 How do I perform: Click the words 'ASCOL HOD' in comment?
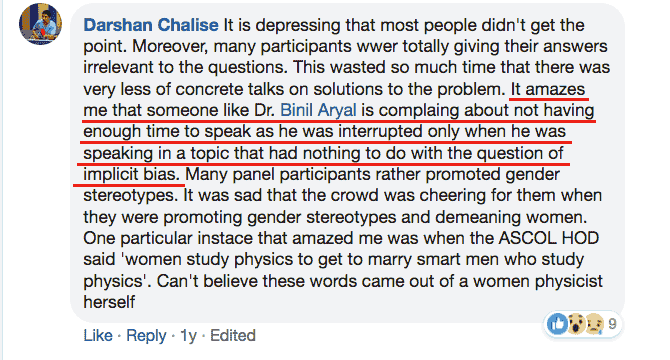point(549,238)
